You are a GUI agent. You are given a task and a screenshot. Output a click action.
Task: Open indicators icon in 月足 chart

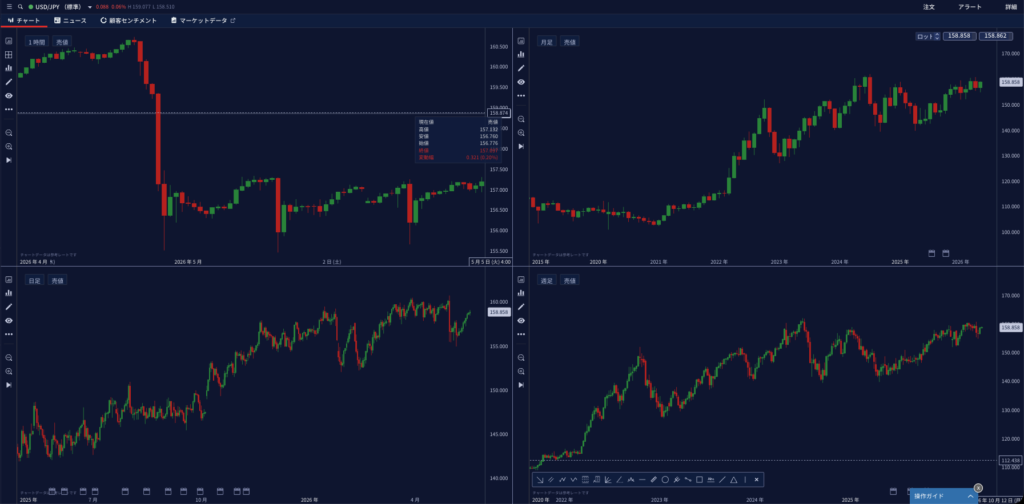(x=521, y=54)
